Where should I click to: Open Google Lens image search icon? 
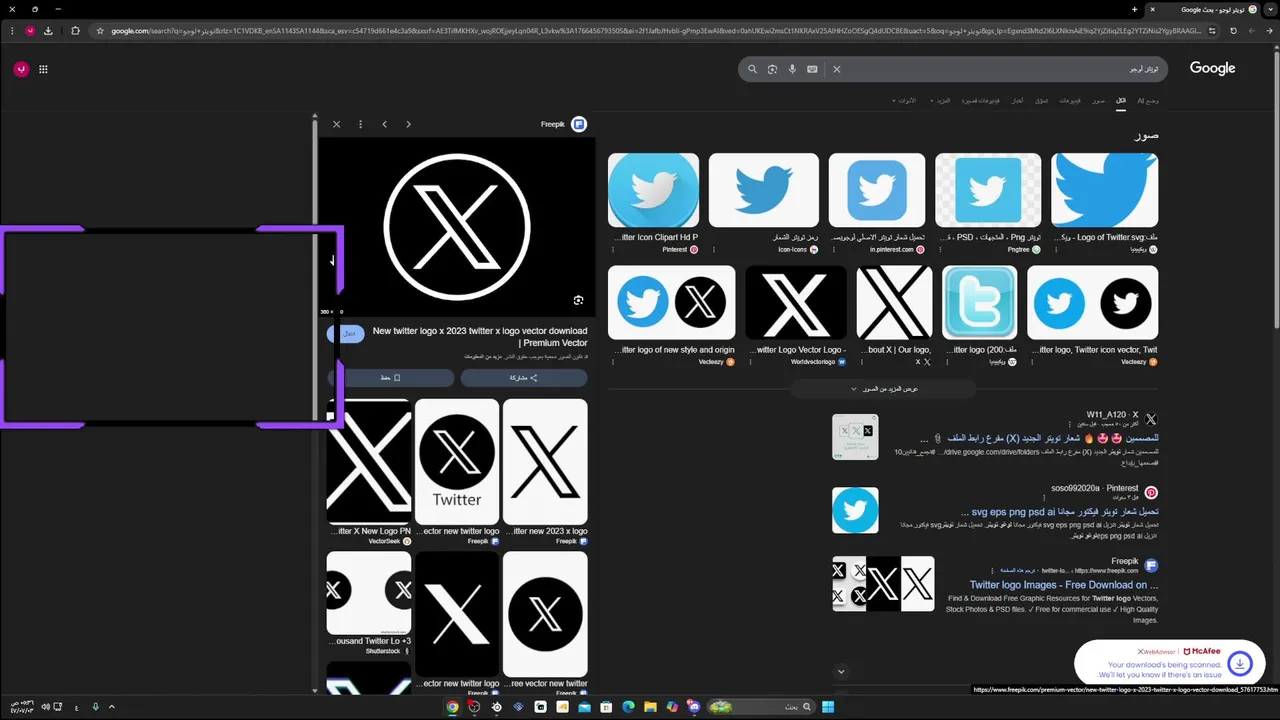(x=772, y=69)
